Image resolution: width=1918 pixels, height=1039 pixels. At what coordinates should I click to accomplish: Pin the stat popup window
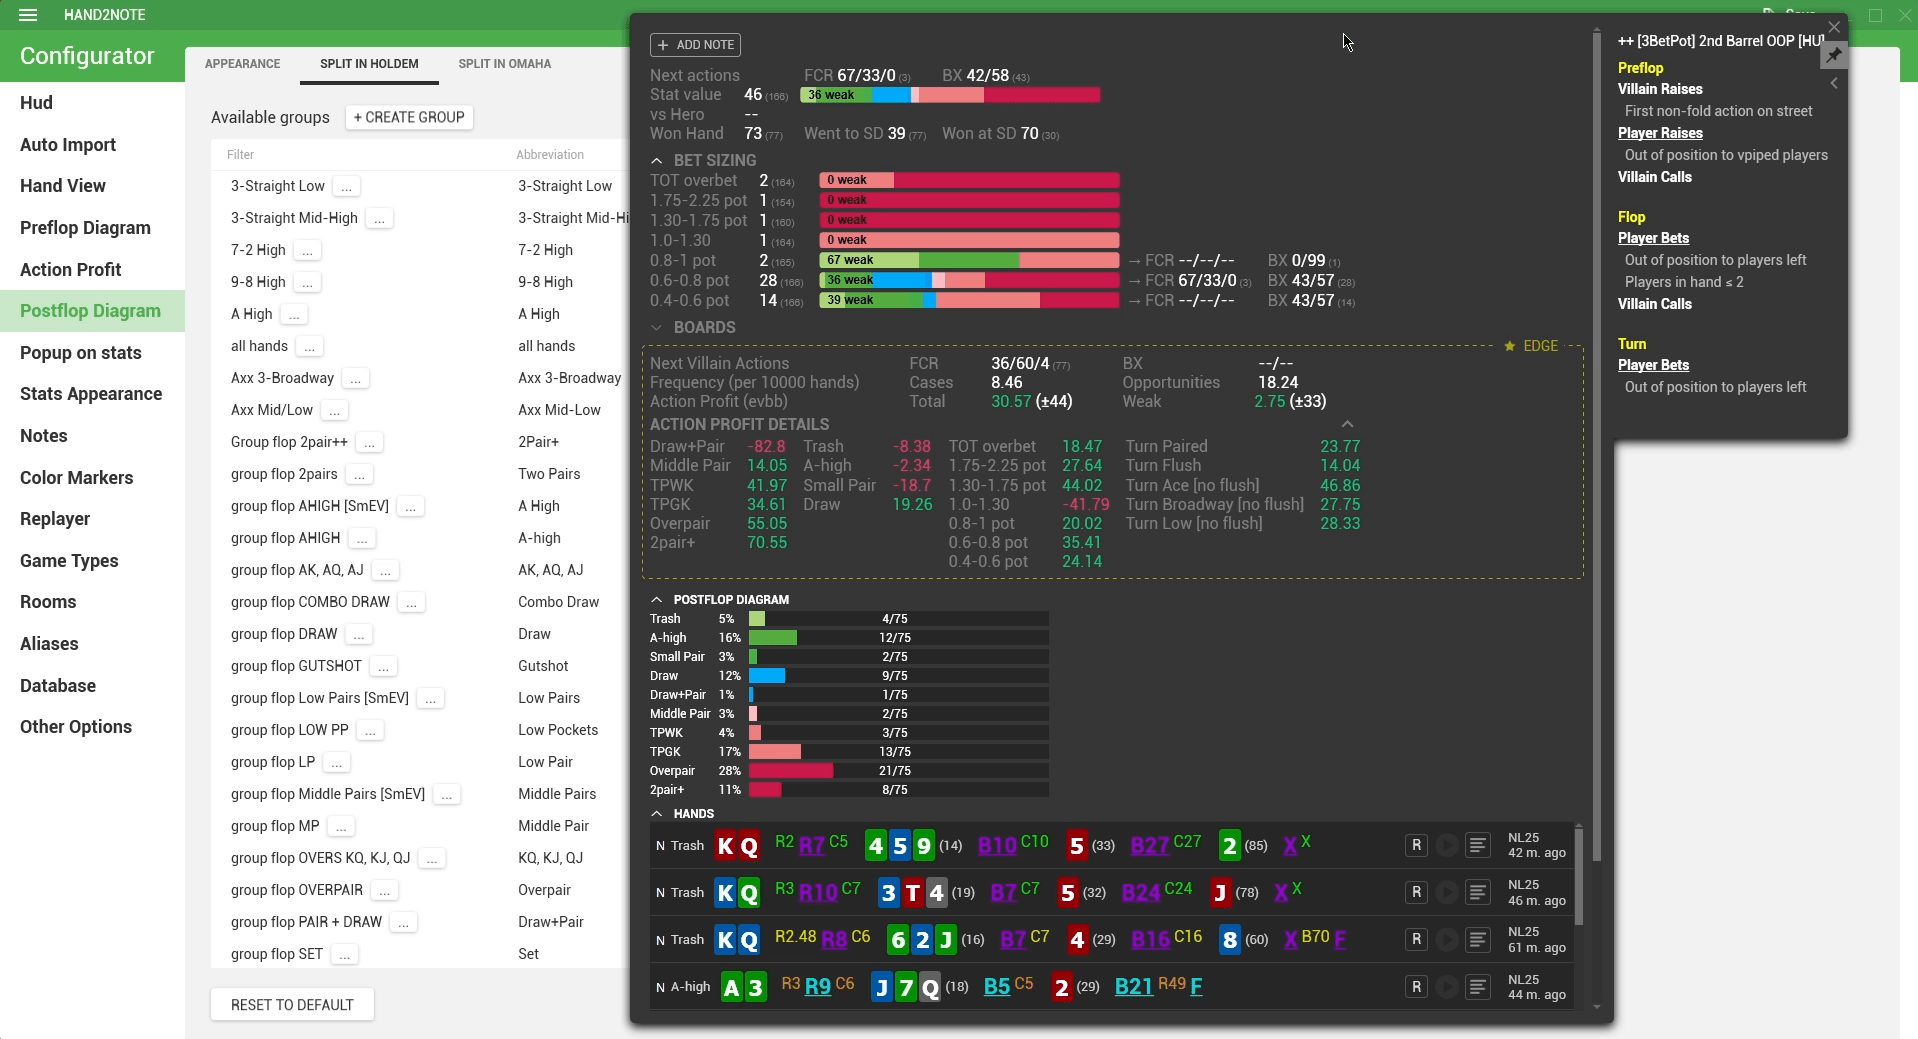(x=1833, y=56)
